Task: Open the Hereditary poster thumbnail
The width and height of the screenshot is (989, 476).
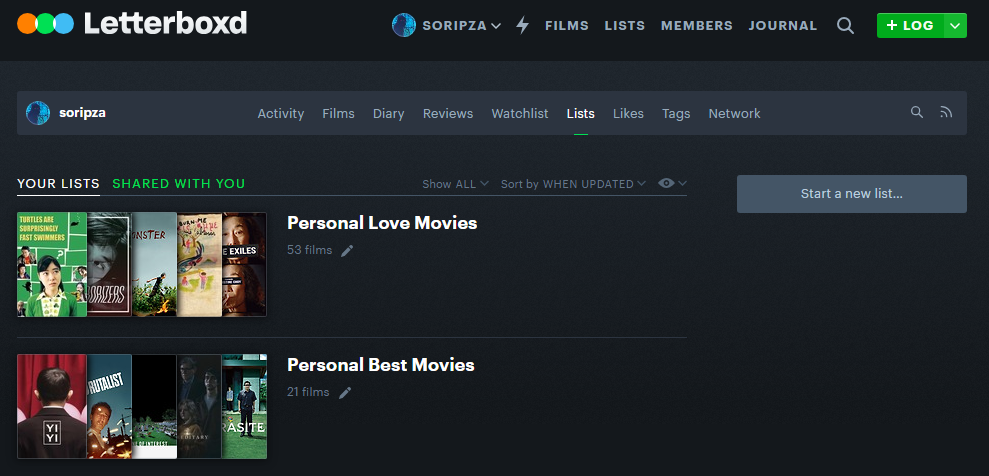Action: coord(199,406)
